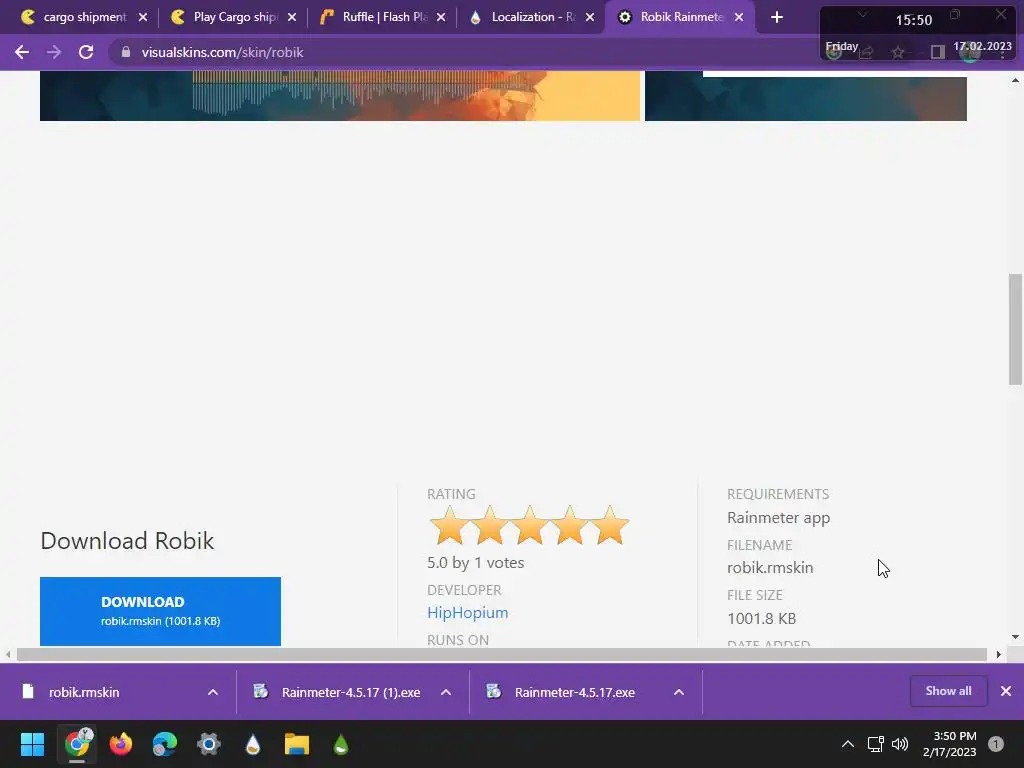
Task: Expand options for robik.rmskin download
Action: coord(213,692)
